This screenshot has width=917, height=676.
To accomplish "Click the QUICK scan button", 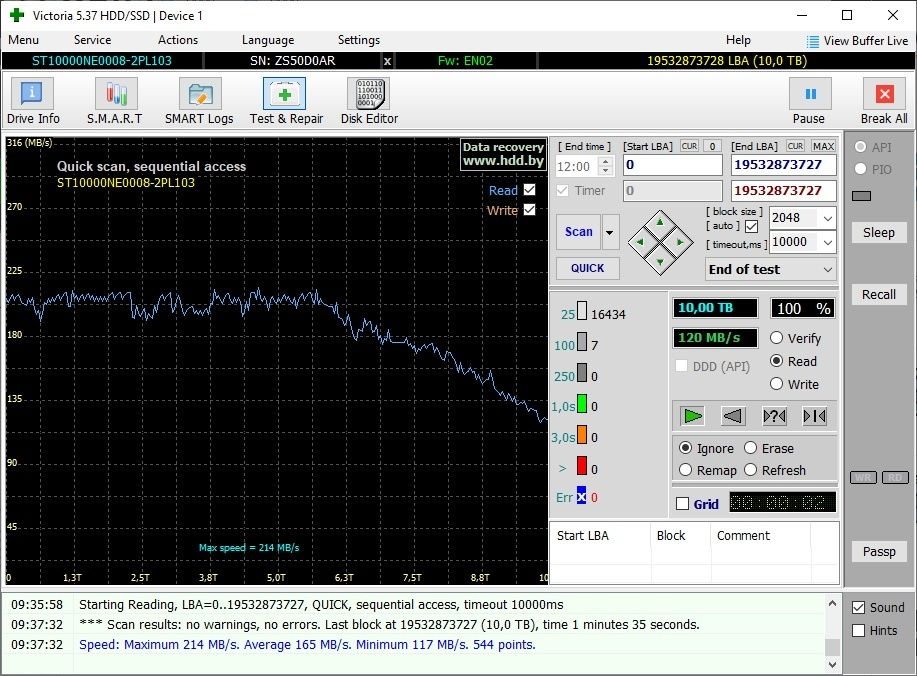I will pyautogui.click(x=587, y=268).
